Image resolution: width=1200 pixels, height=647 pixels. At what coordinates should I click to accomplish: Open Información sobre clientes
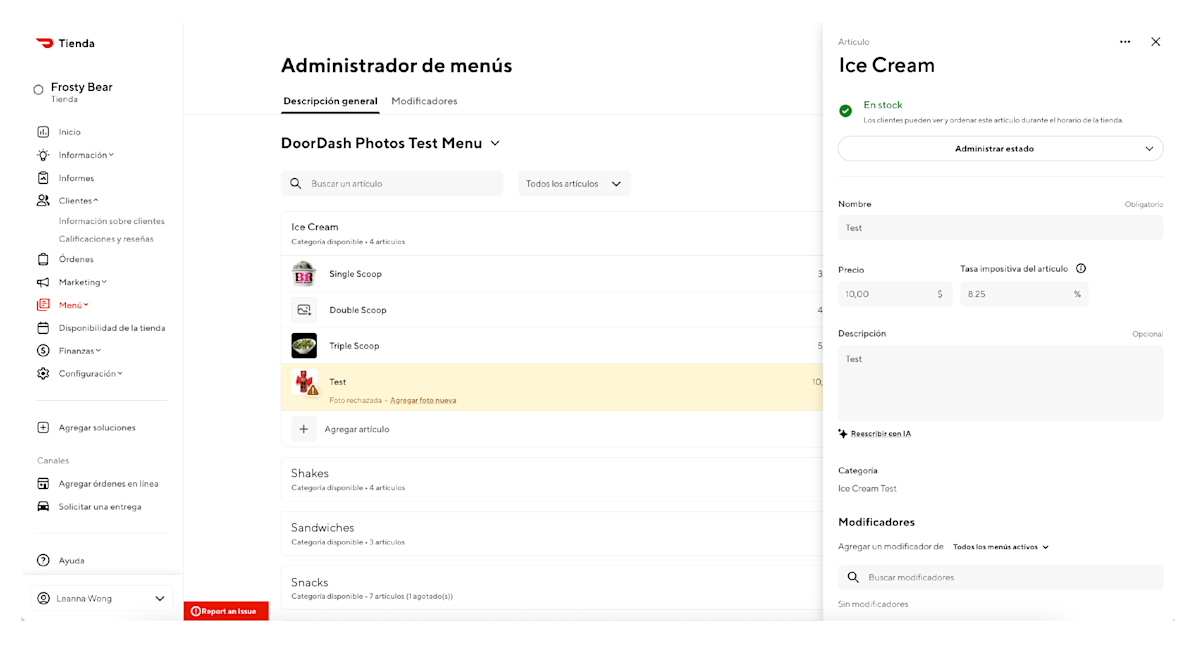(x=112, y=221)
